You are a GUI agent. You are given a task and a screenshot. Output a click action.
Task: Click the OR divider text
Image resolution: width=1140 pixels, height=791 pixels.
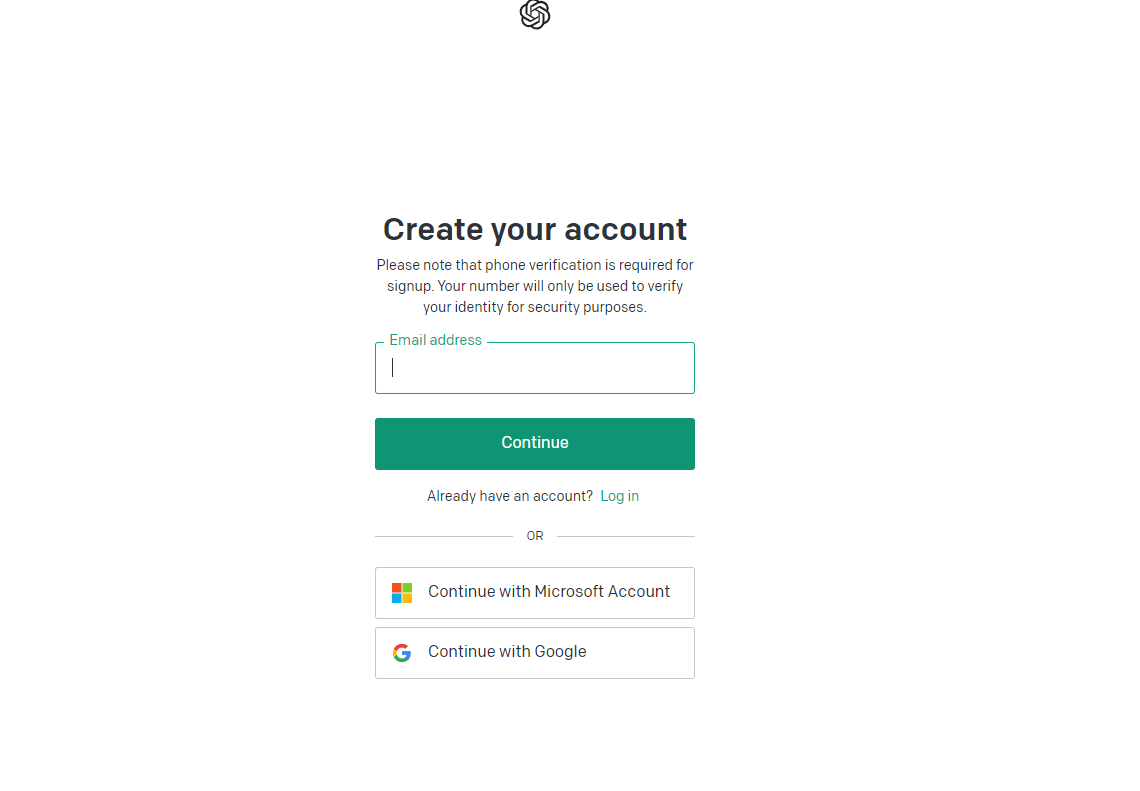[x=535, y=536]
